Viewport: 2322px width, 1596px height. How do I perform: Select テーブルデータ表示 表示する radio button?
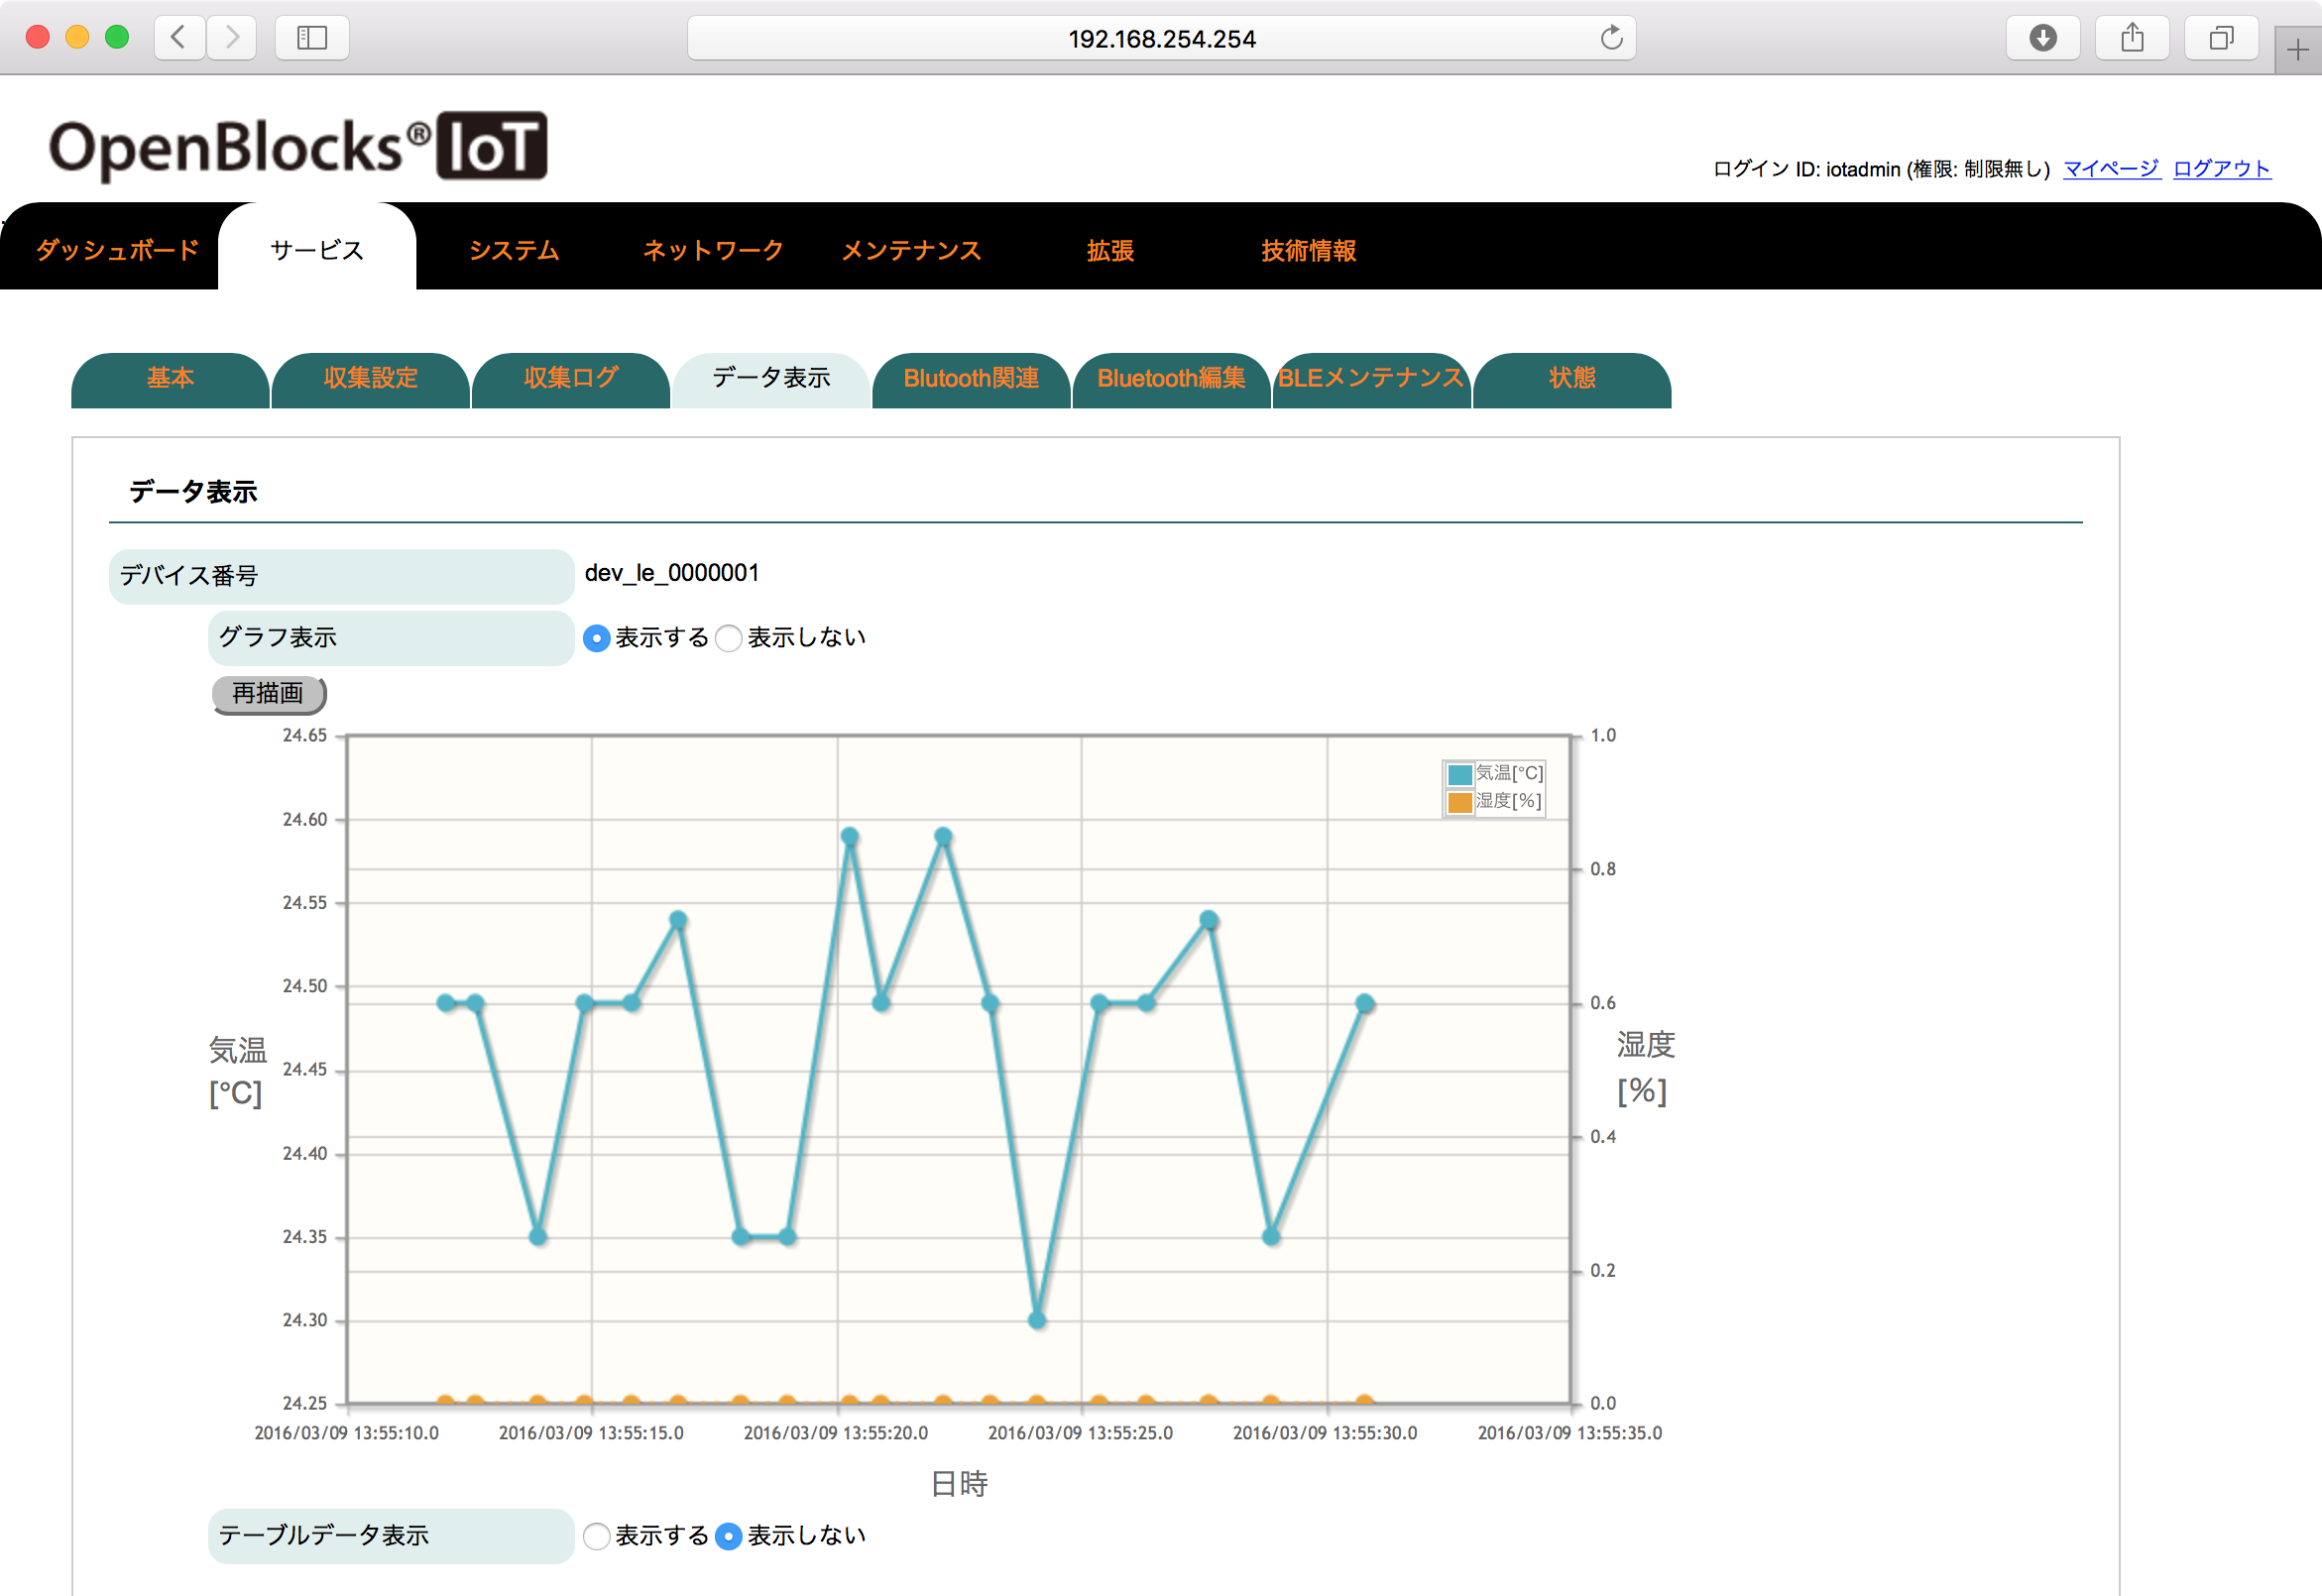(597, 1536)
